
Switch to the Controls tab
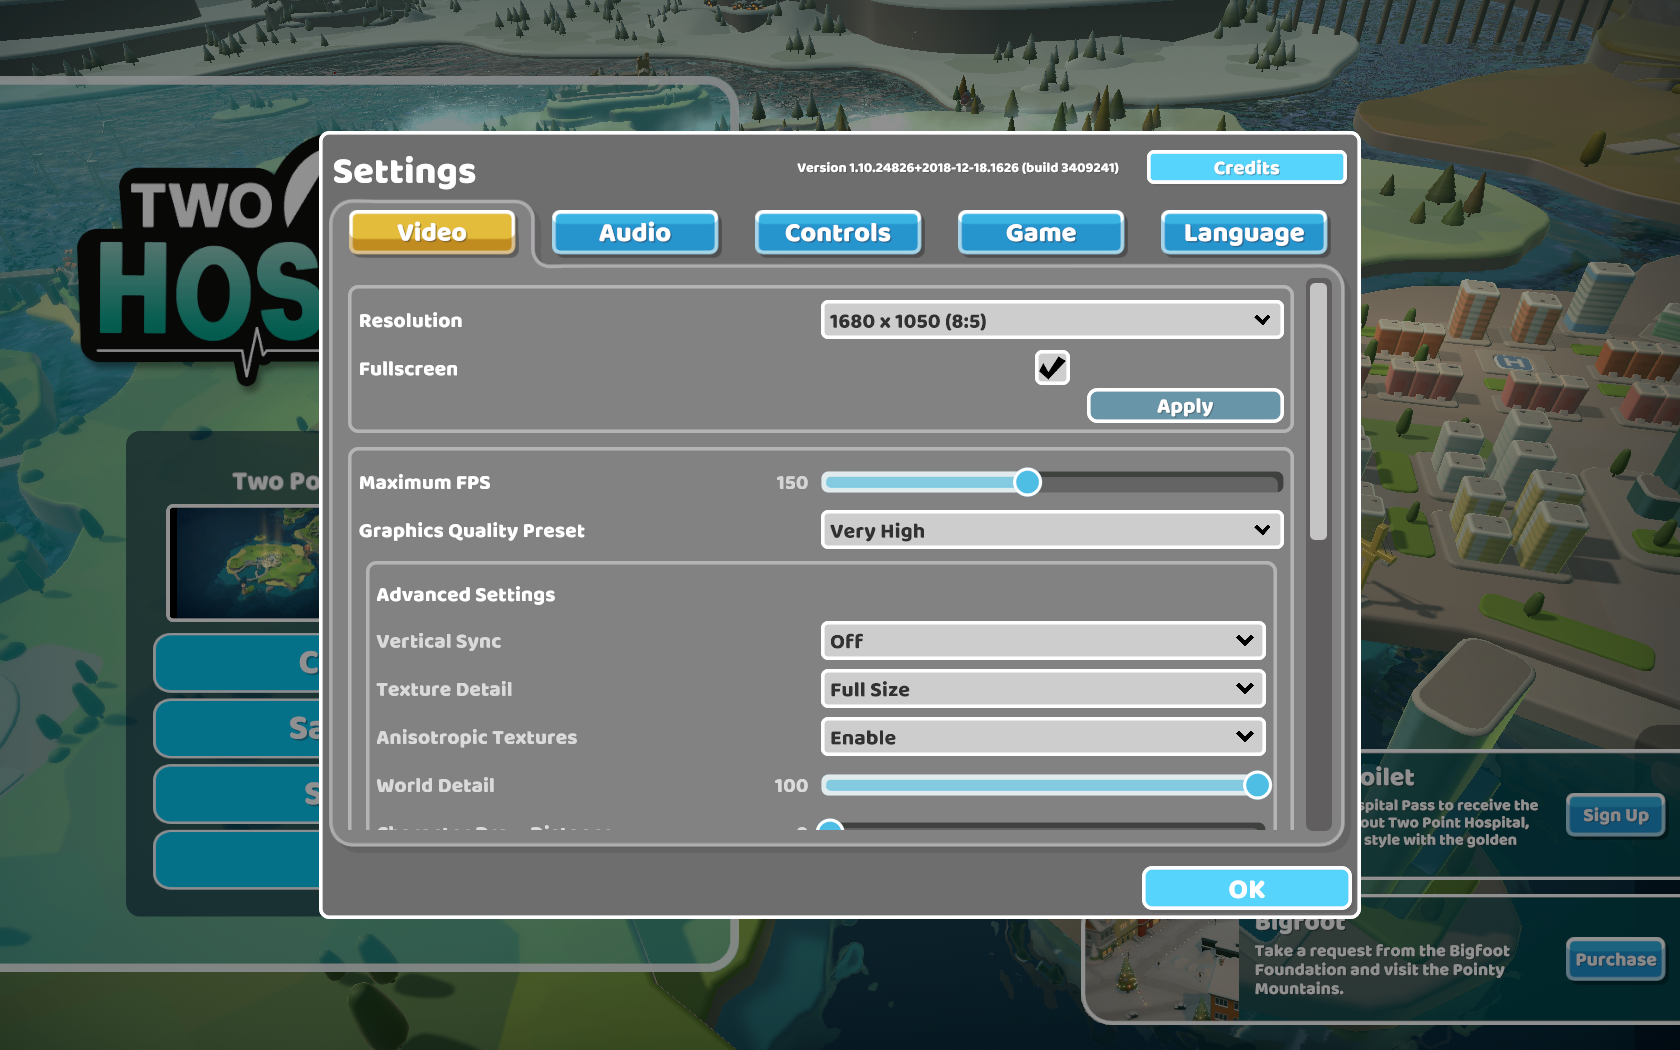click(838, 233)
